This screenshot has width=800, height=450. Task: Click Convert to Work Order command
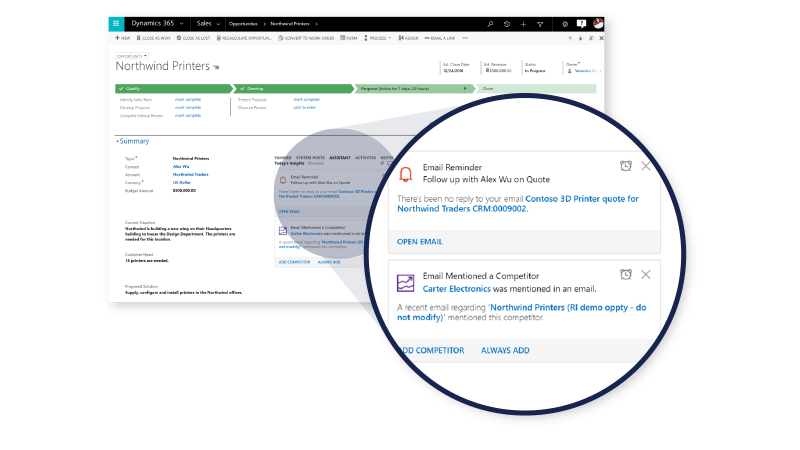pos(306,38)
